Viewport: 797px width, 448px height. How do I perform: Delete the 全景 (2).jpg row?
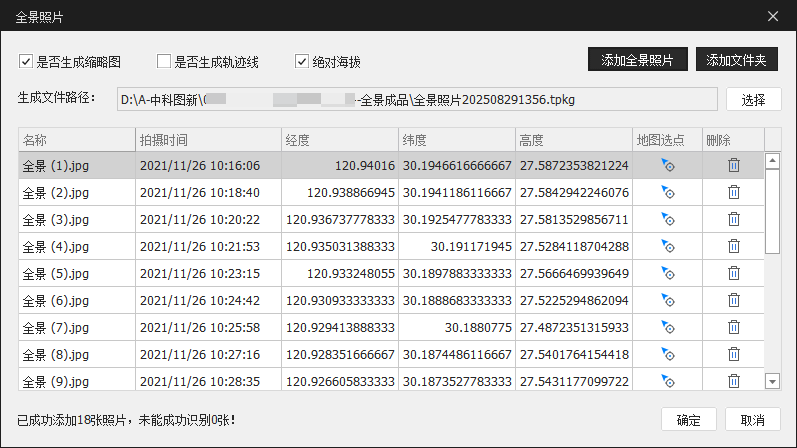click(733, 193)
